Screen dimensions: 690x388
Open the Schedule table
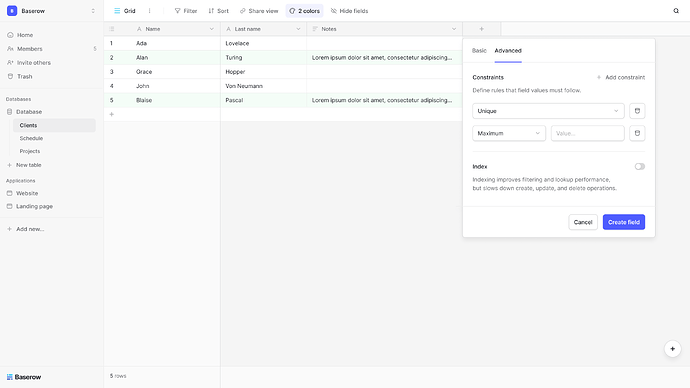click(x=31, y=138)
